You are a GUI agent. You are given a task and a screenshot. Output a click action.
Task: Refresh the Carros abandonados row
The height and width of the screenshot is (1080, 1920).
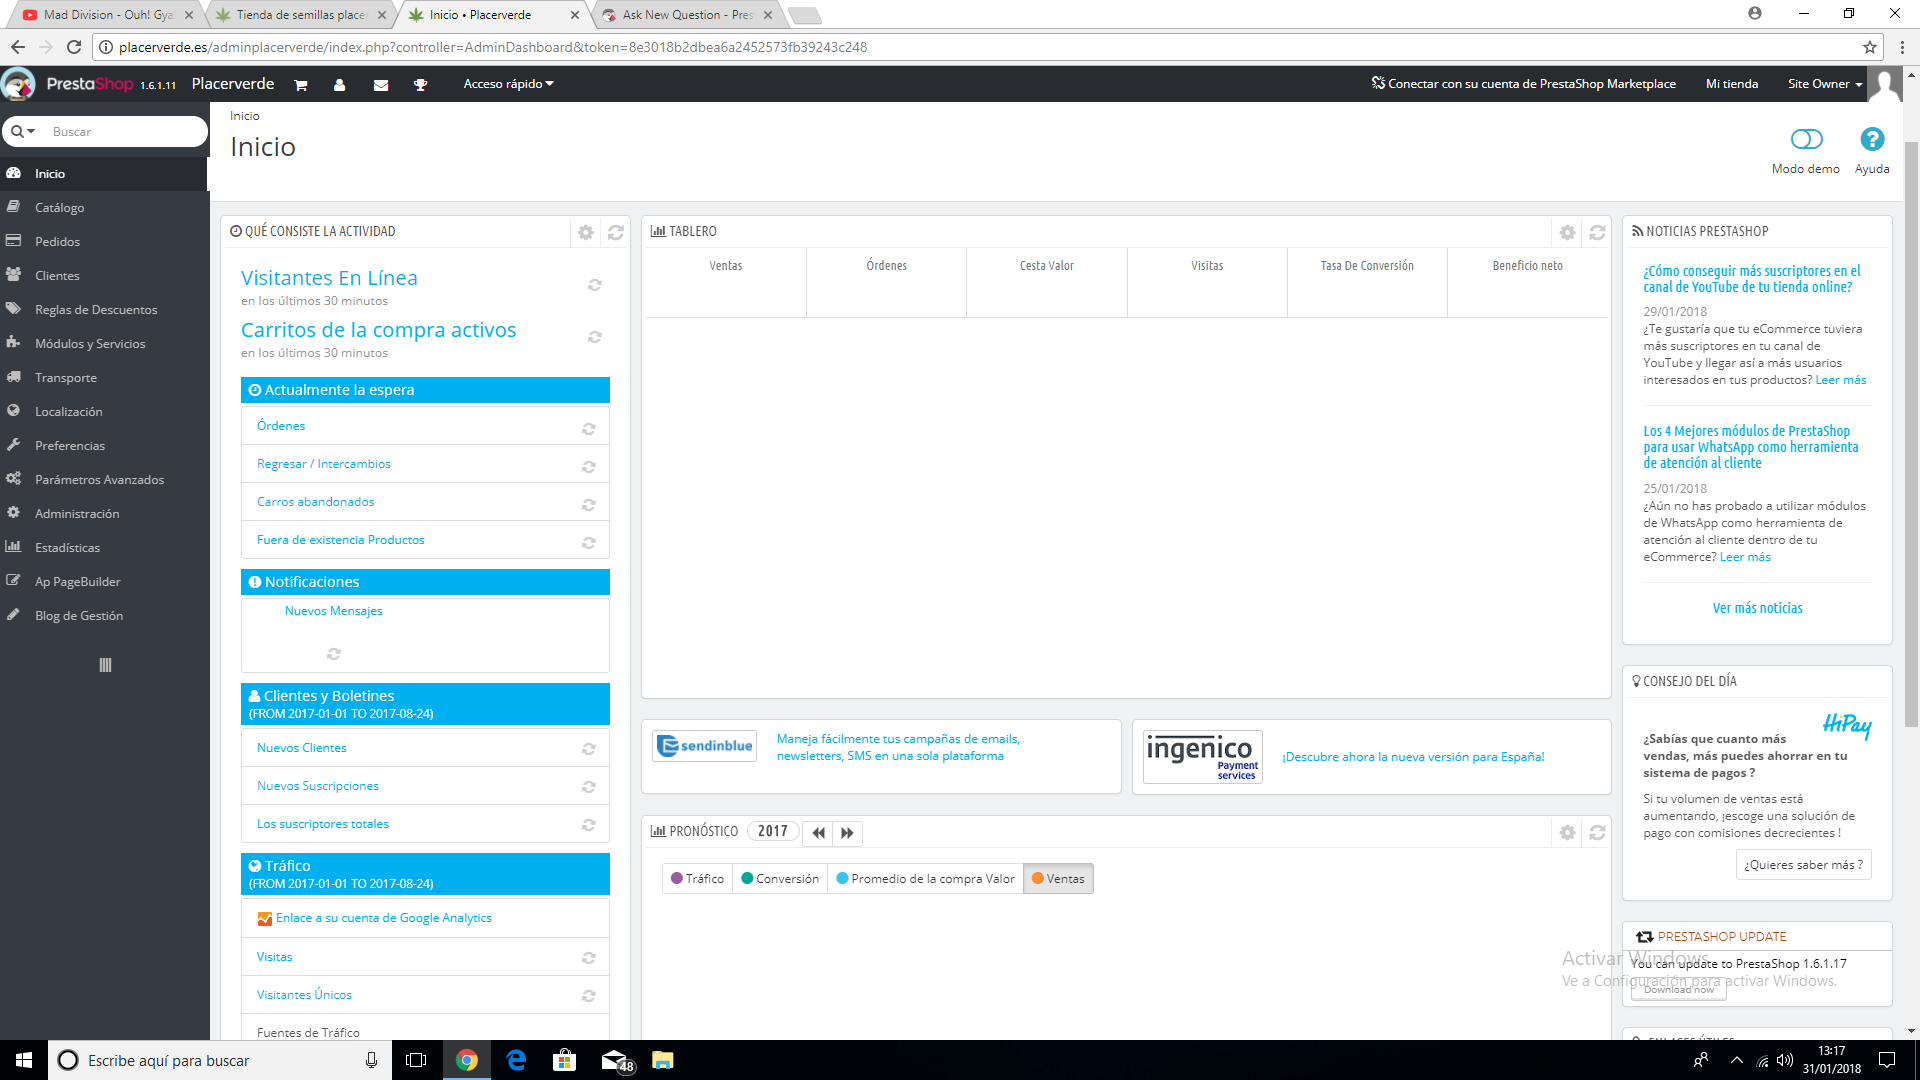pyautogui.click(x=588, y=504)
